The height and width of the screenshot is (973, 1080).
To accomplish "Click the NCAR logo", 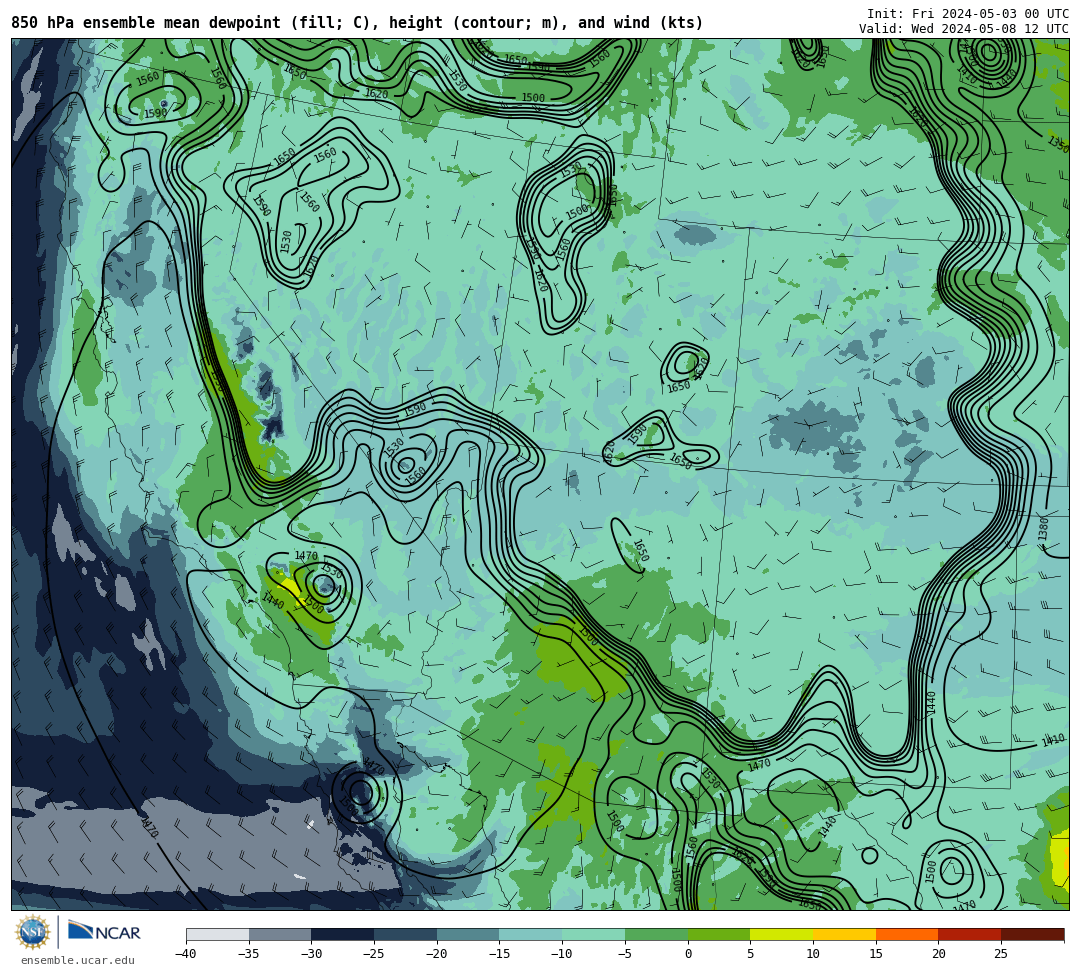I will pyautogui.click(x=105, y=932).
